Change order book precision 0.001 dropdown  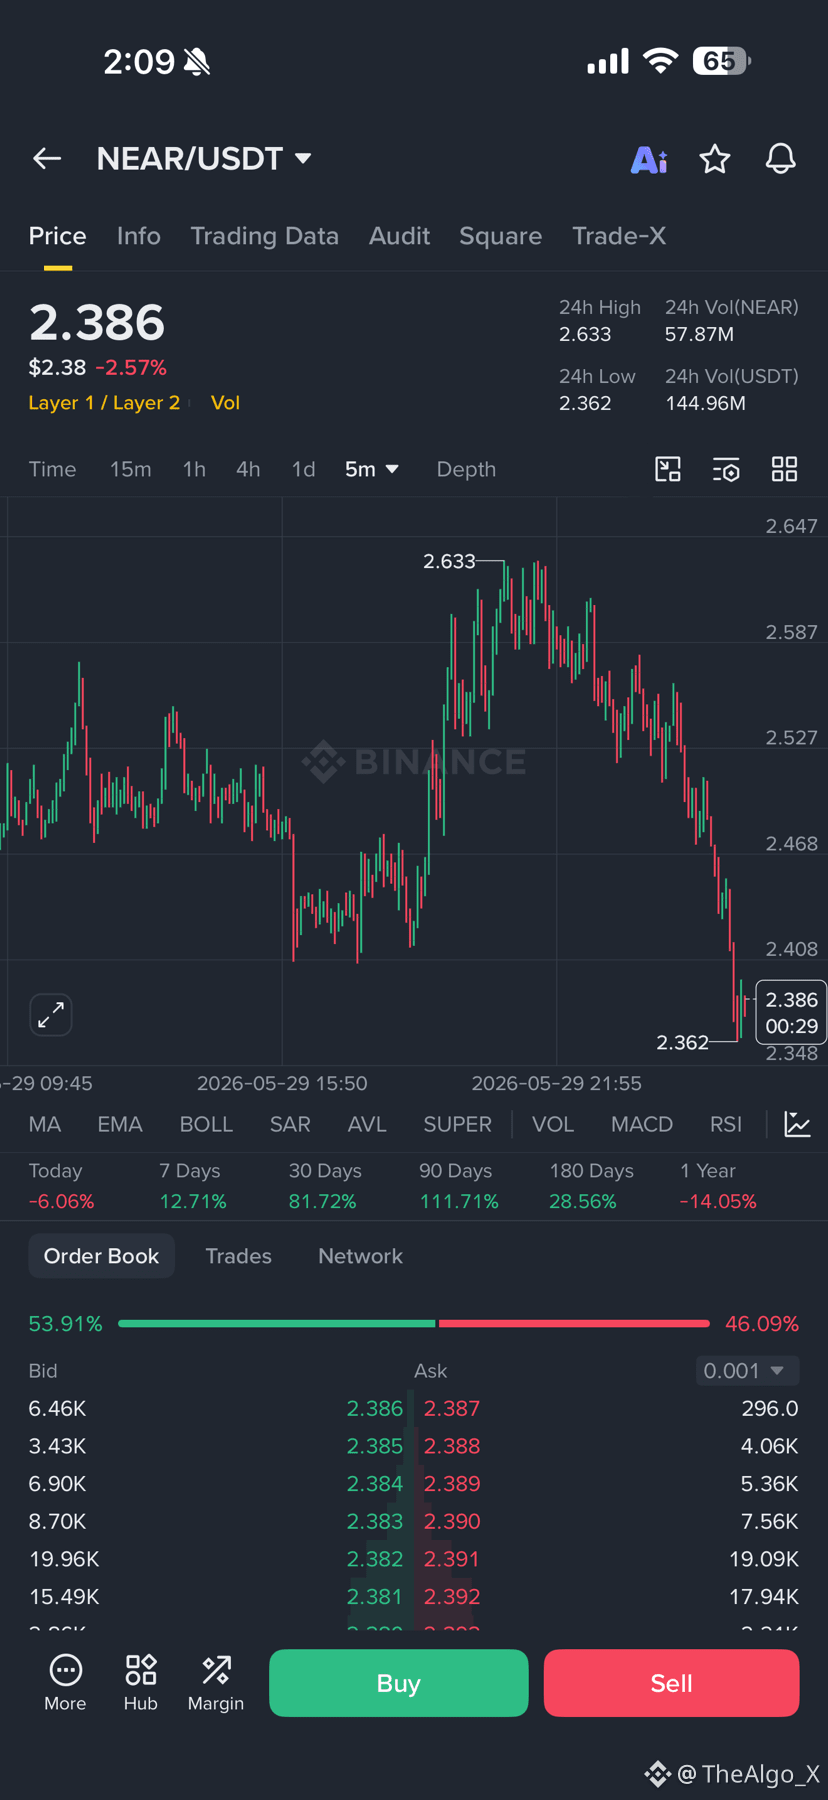(747, 1370)
